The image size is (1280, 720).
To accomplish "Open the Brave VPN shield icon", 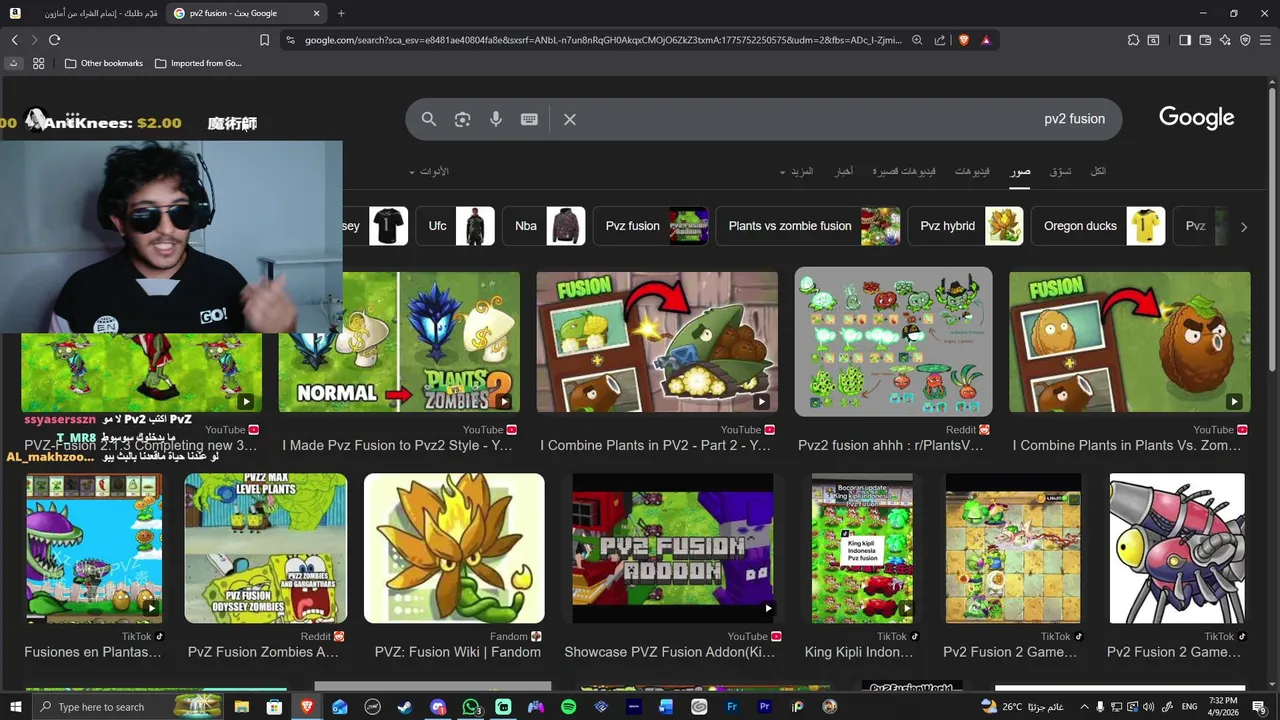I will pyautogui.click(x=1245, y=40).
